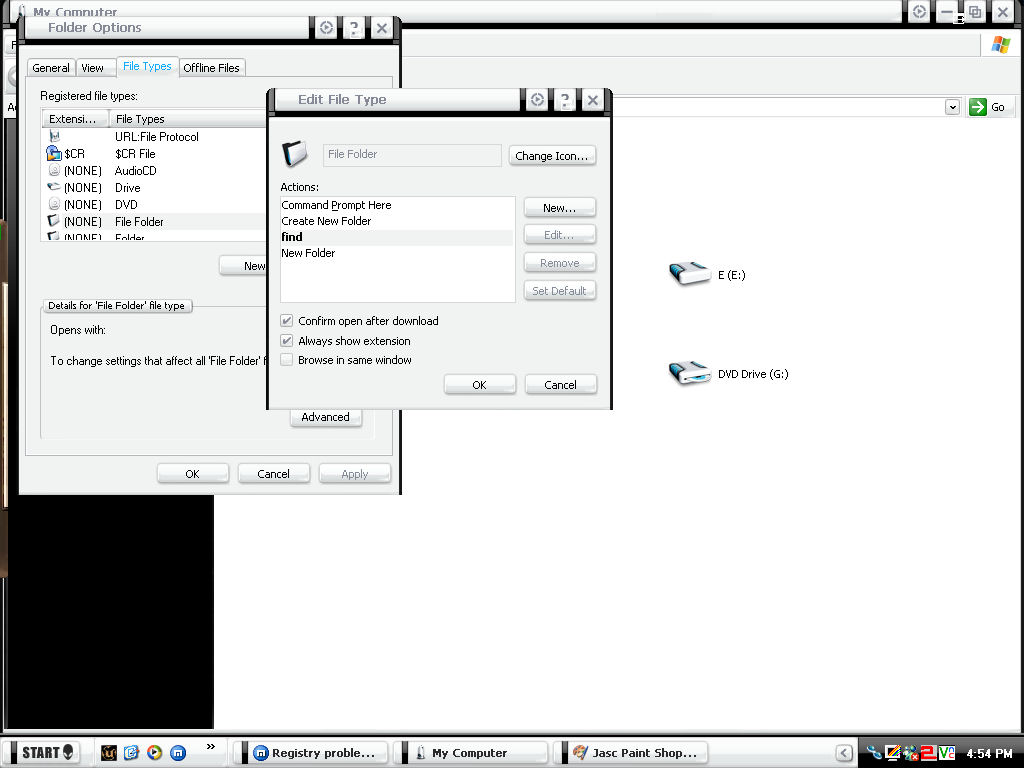The height and width of the screenshot is (768, 1024).
Task: Switch to Registry problem taskbar window
Action: tap(313, 753)
